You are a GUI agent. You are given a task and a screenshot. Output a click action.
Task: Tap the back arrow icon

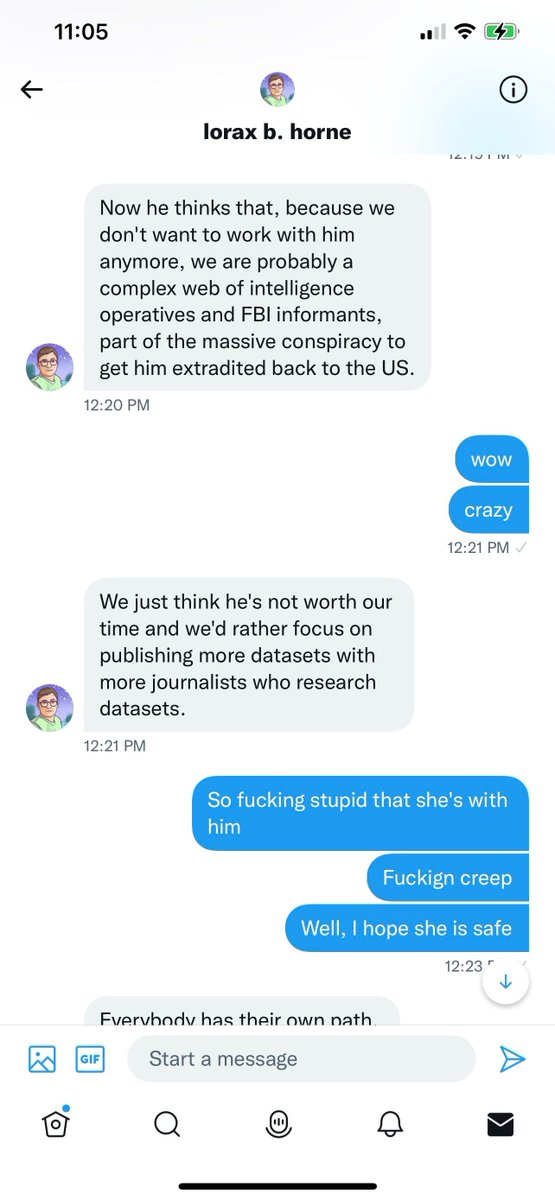(32, 90)
